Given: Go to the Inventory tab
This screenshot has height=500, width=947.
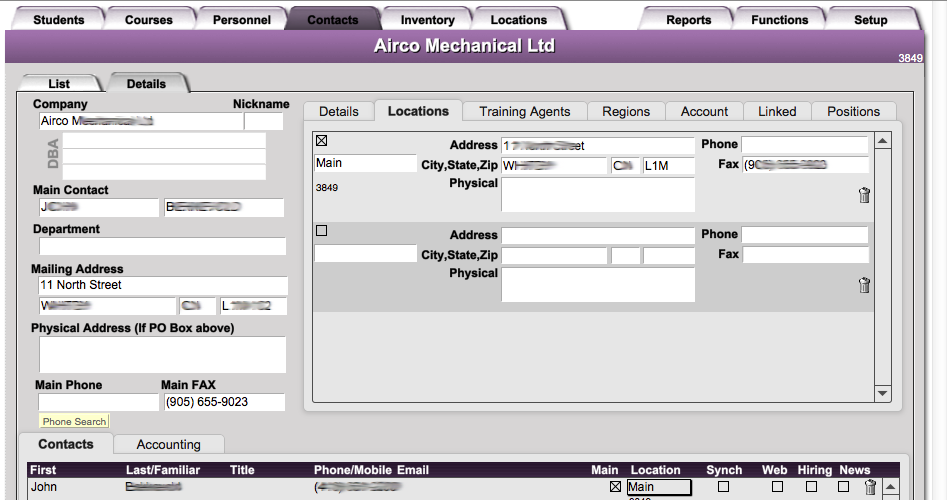Looking at the screenshot, I should tap(428, 19).
